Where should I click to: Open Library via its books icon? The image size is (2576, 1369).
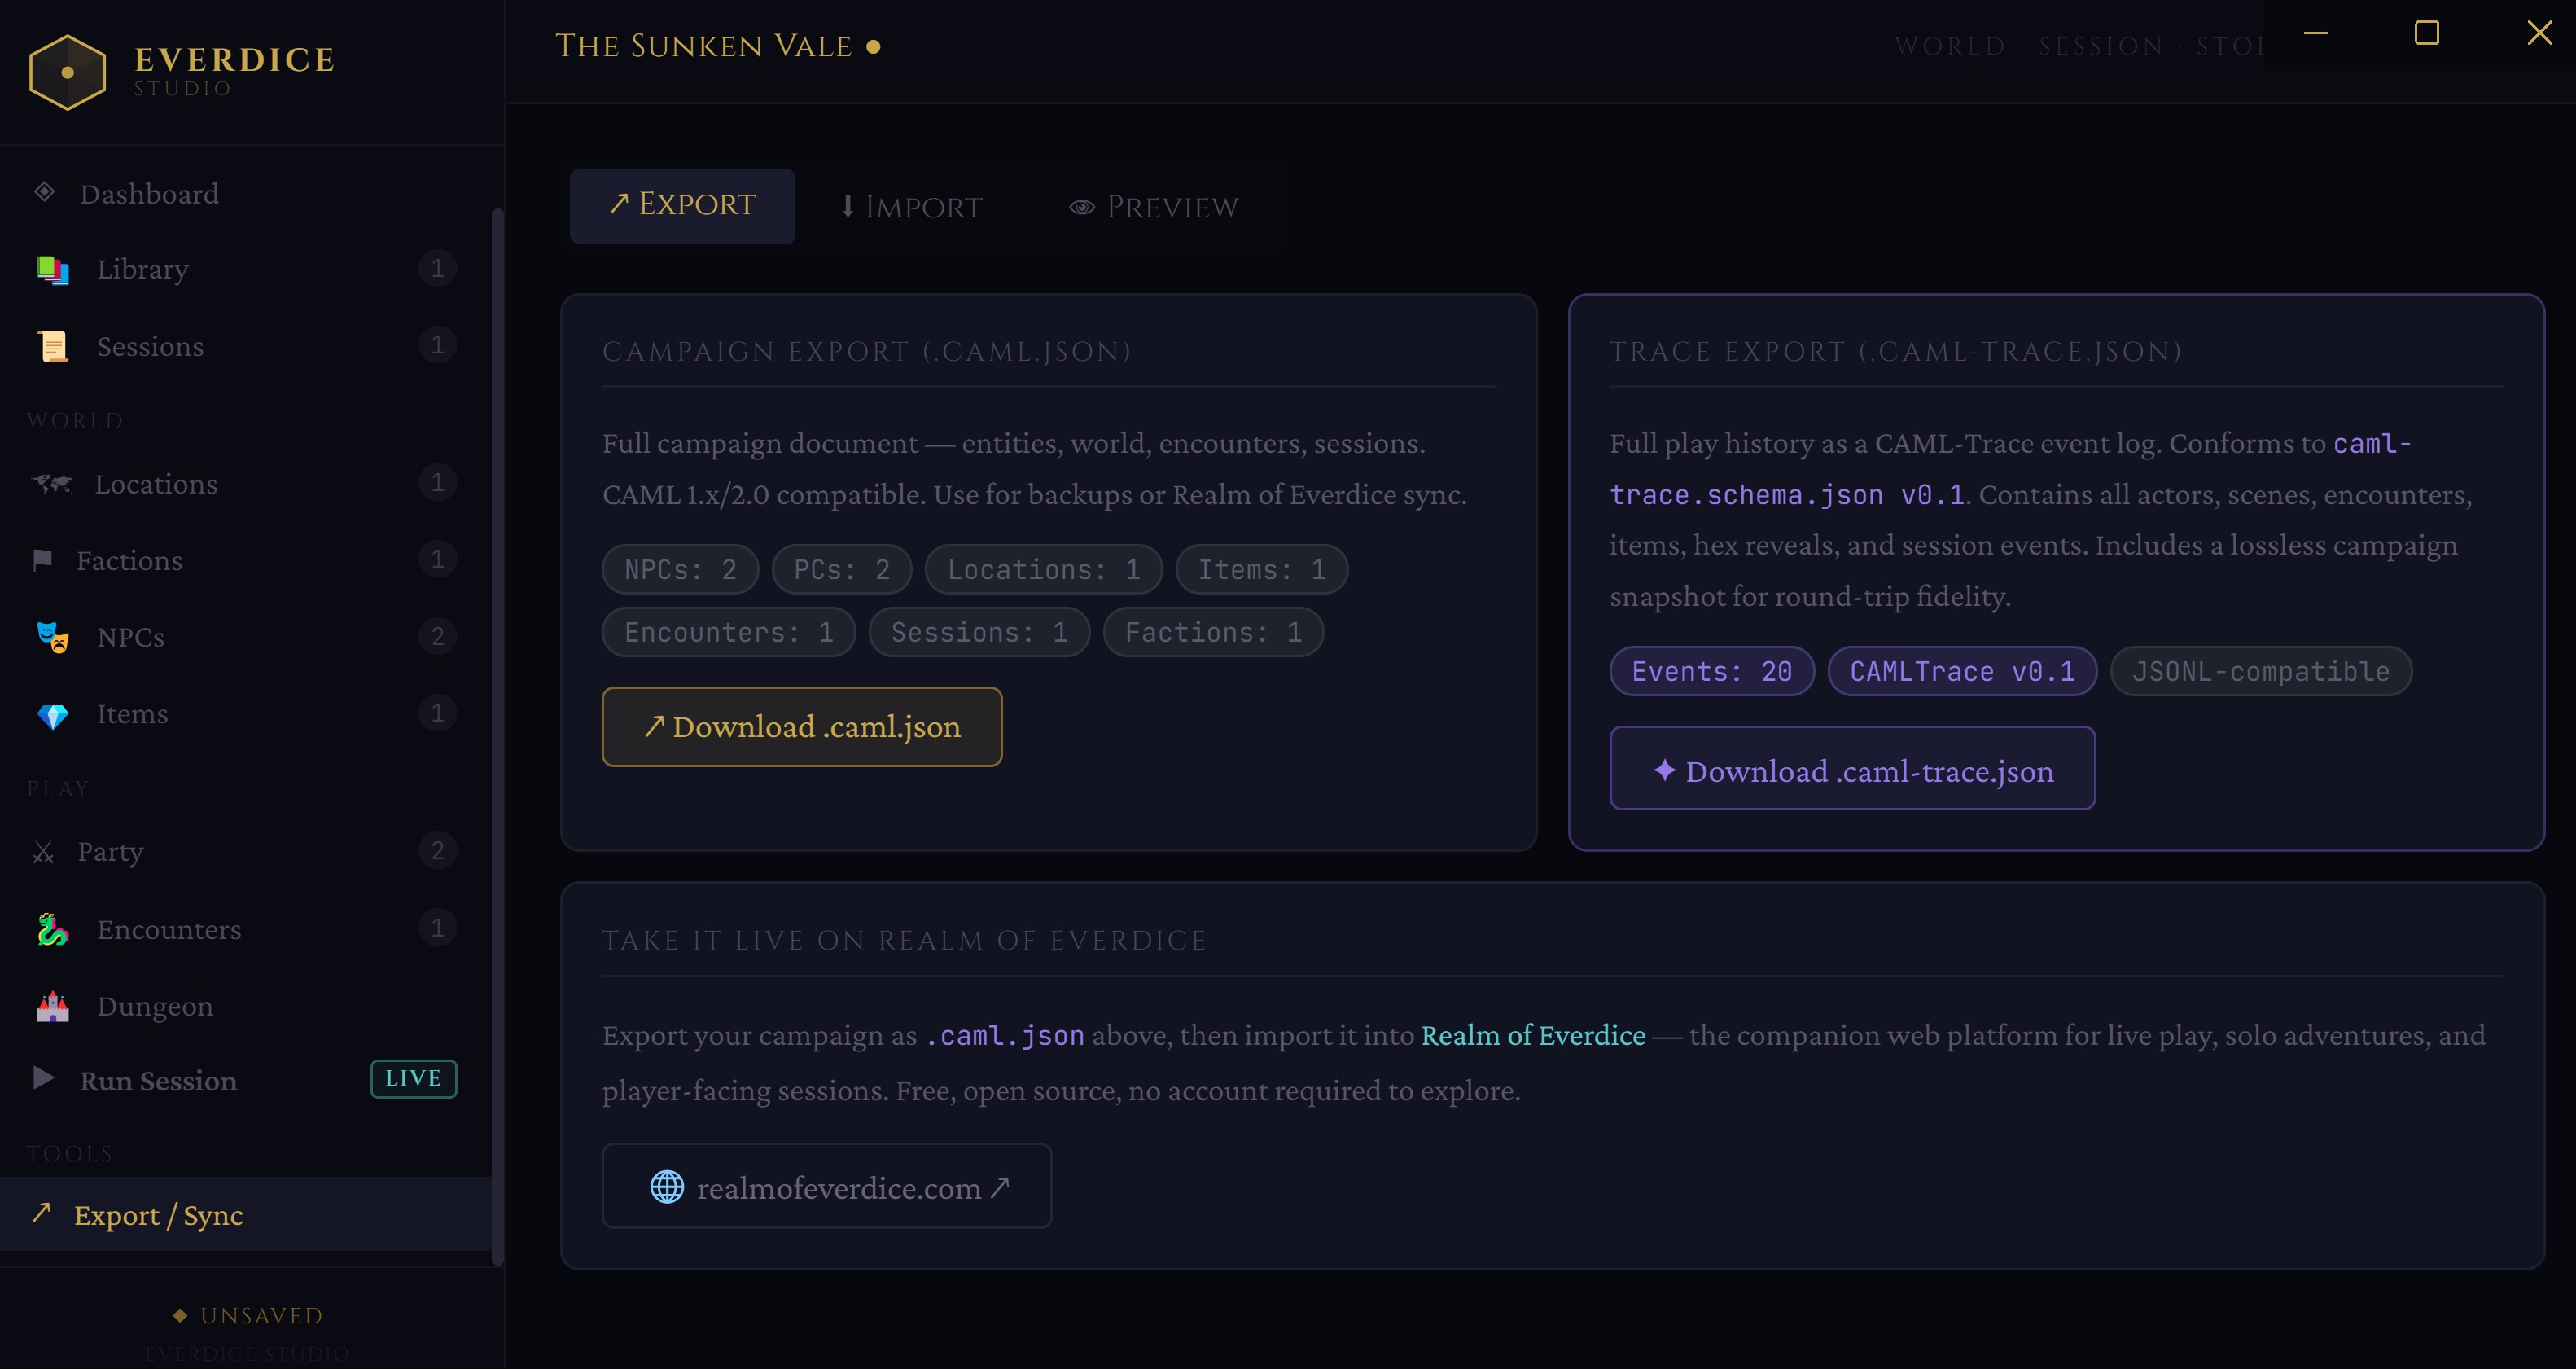(x=52, y=270)
